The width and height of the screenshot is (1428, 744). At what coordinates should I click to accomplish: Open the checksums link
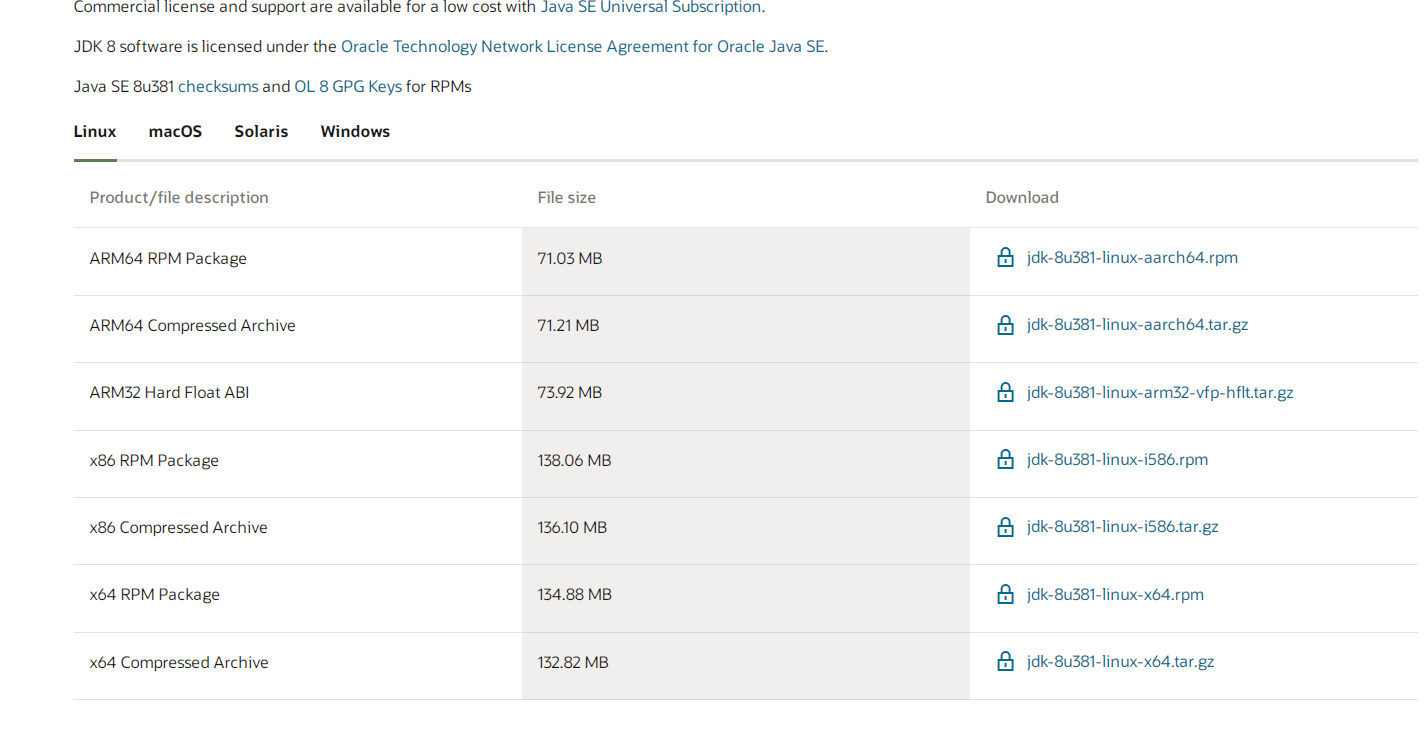coord(218,87)
